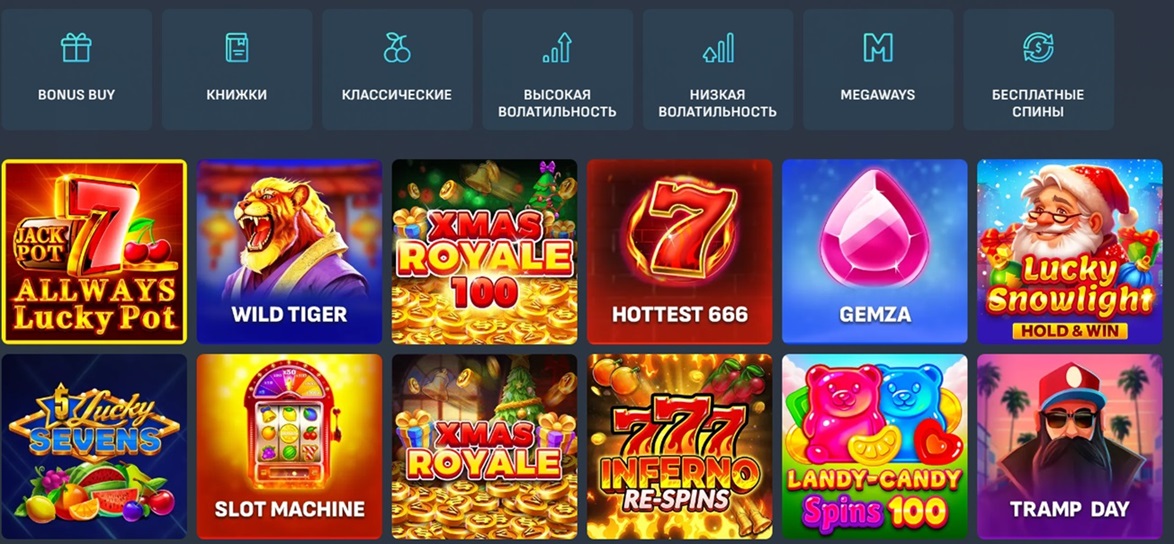This screenshot has width=1174, height=544.
Task: Launch the Wild Tiger slot
Action: [289, 251]
